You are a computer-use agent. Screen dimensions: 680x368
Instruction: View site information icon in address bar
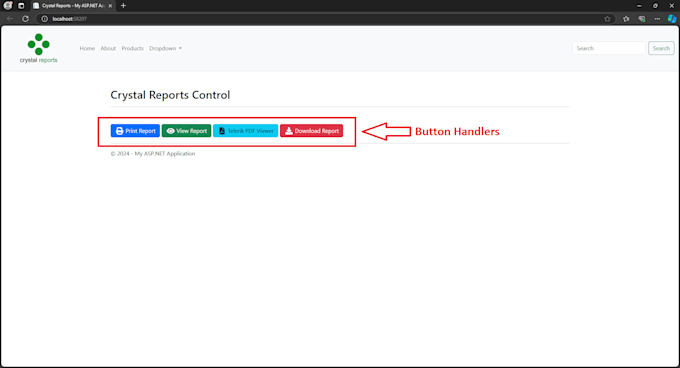click(44, 19)
